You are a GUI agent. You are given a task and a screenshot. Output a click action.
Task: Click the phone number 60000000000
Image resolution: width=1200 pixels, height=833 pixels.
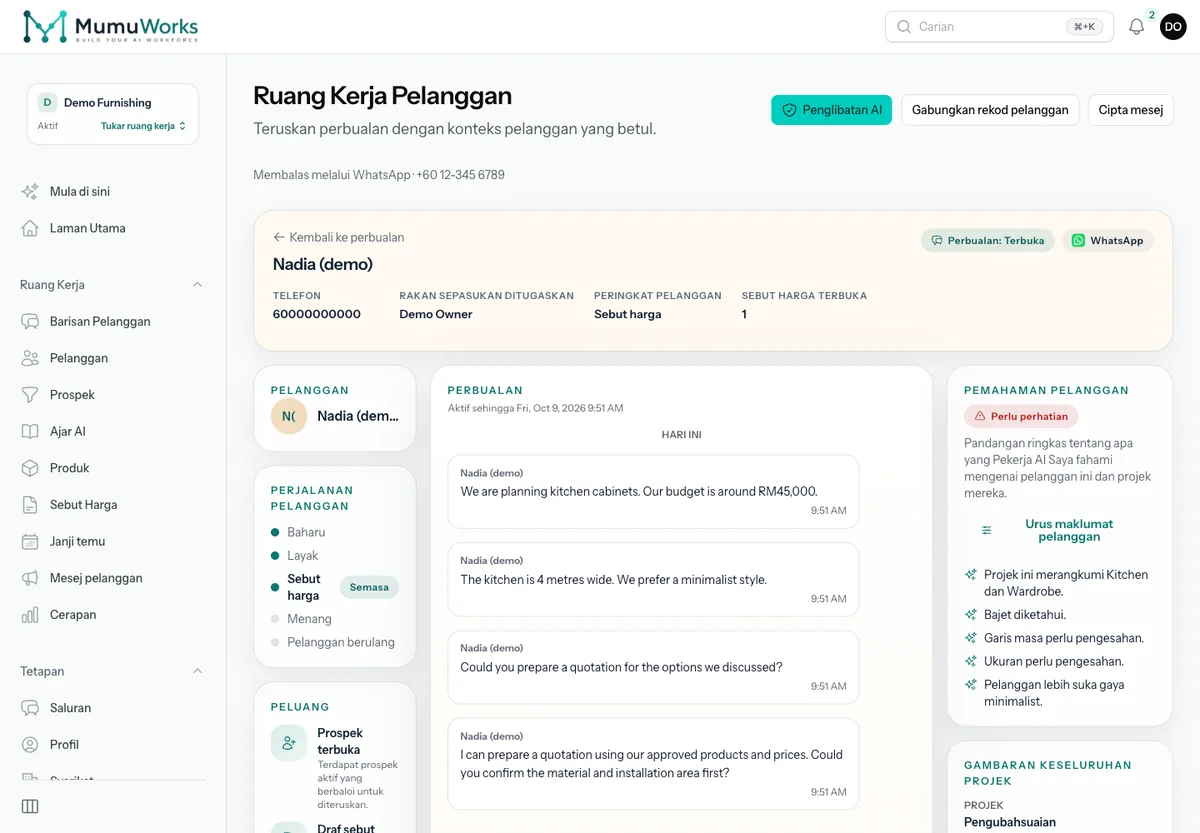pos(317,314)
